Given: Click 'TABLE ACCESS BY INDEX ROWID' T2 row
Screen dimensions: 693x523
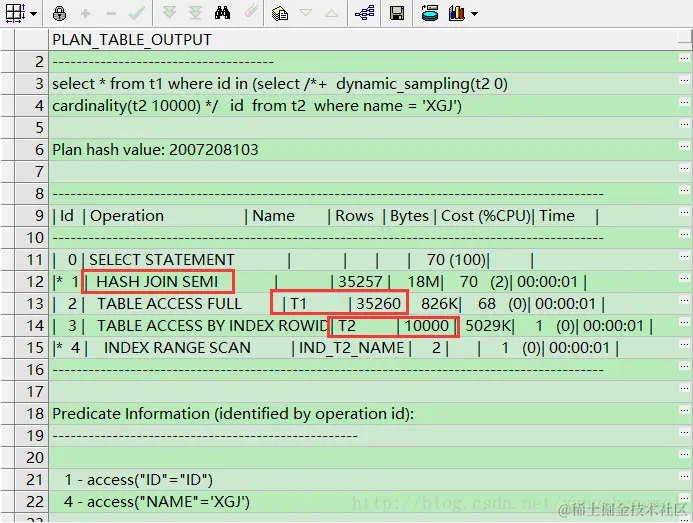Looking at the screenshot, I should (x=363, y=326).
